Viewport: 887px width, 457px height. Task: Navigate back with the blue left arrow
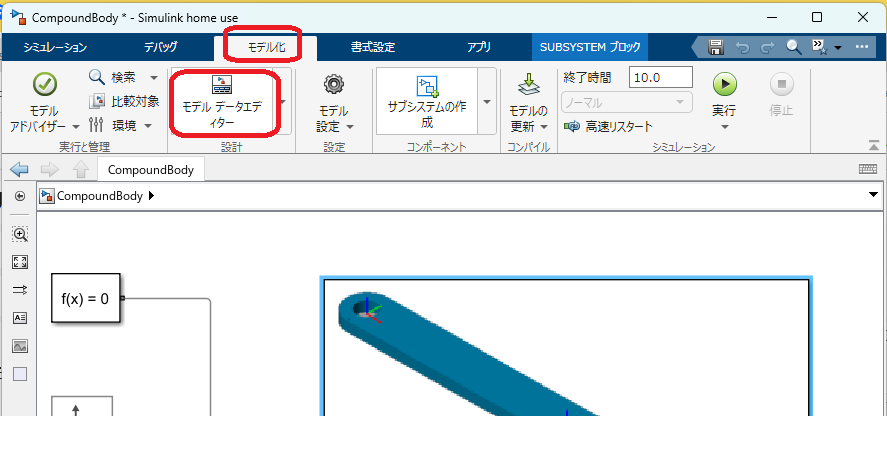point(19,169)
